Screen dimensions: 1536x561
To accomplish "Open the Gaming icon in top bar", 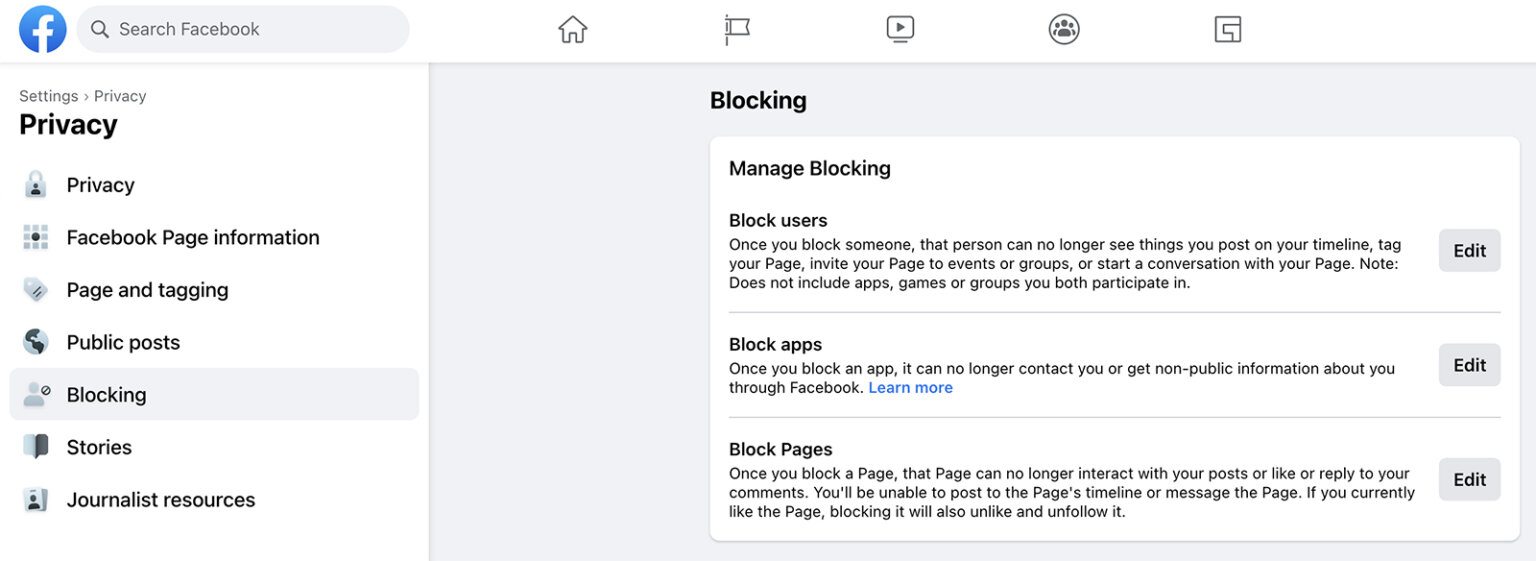I will click(1228, 29).
